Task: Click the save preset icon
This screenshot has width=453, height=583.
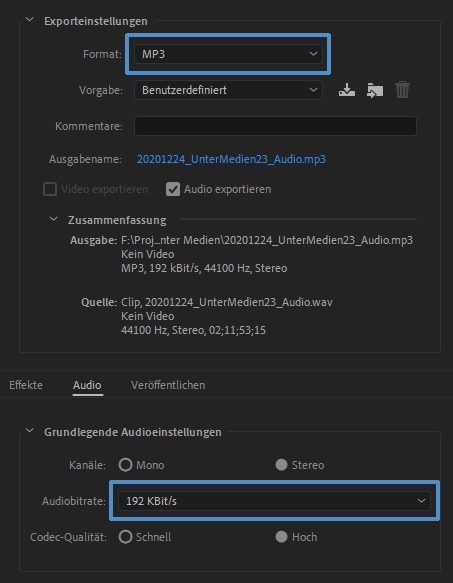Action: coord(347,90)
